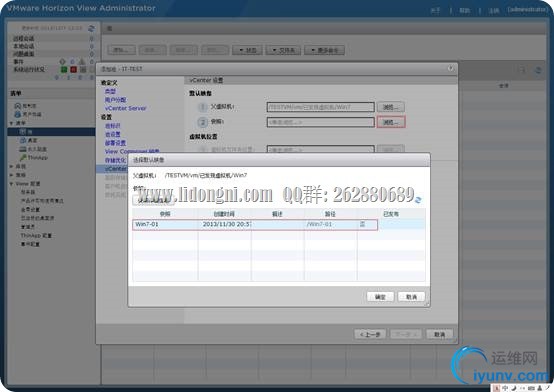
Task: Open the vCenter Server wizard step
Action: pyautogui.click(x=125, y=108)
